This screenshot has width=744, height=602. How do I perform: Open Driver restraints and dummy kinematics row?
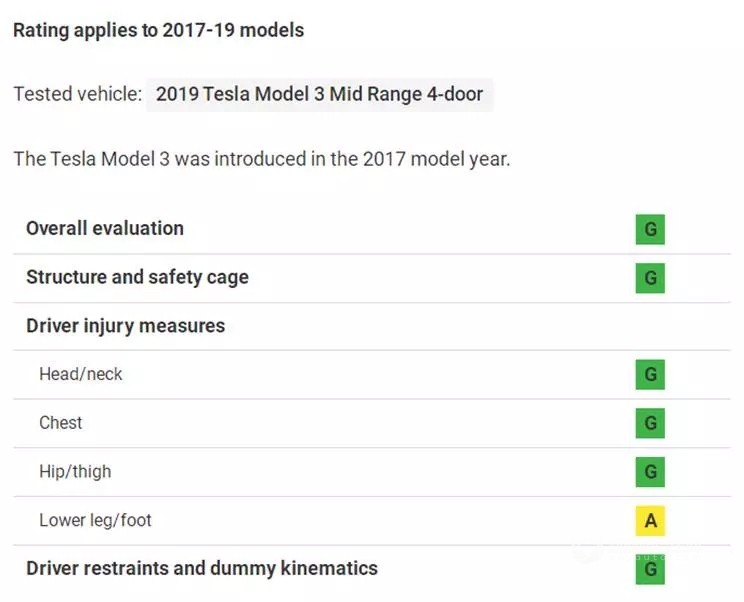pos(202,568)
